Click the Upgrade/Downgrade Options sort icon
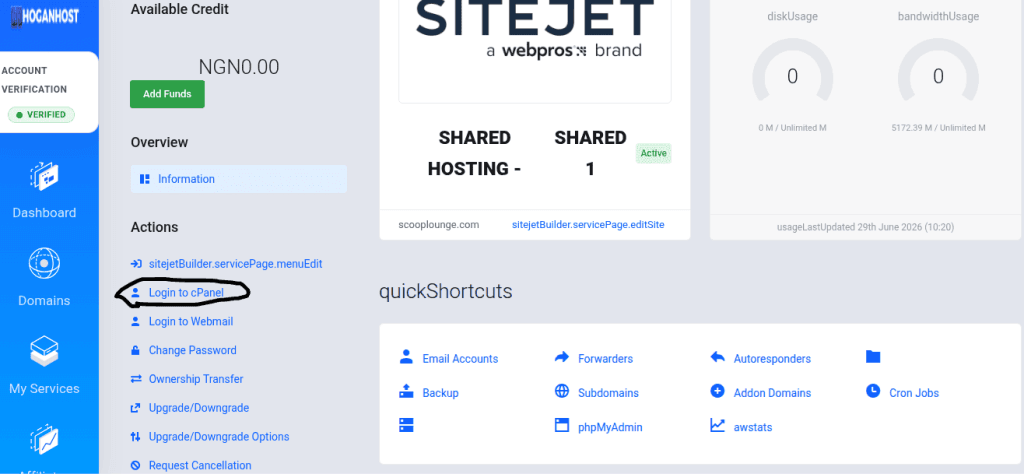The width and height of the screenshot is (1024, 474). [136, 436]
